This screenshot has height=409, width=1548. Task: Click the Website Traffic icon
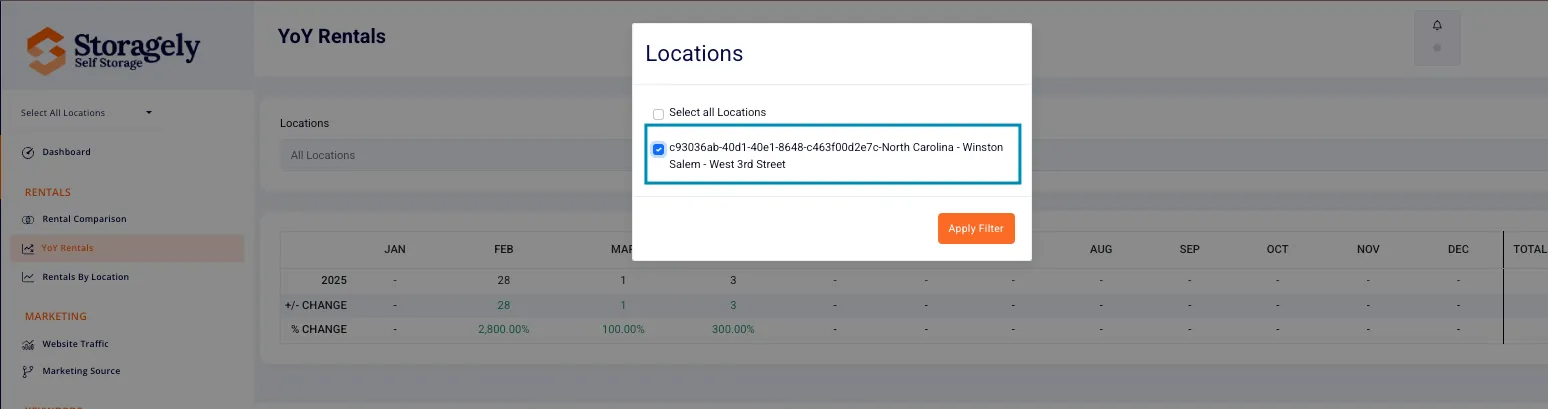(x=28, y=344)
